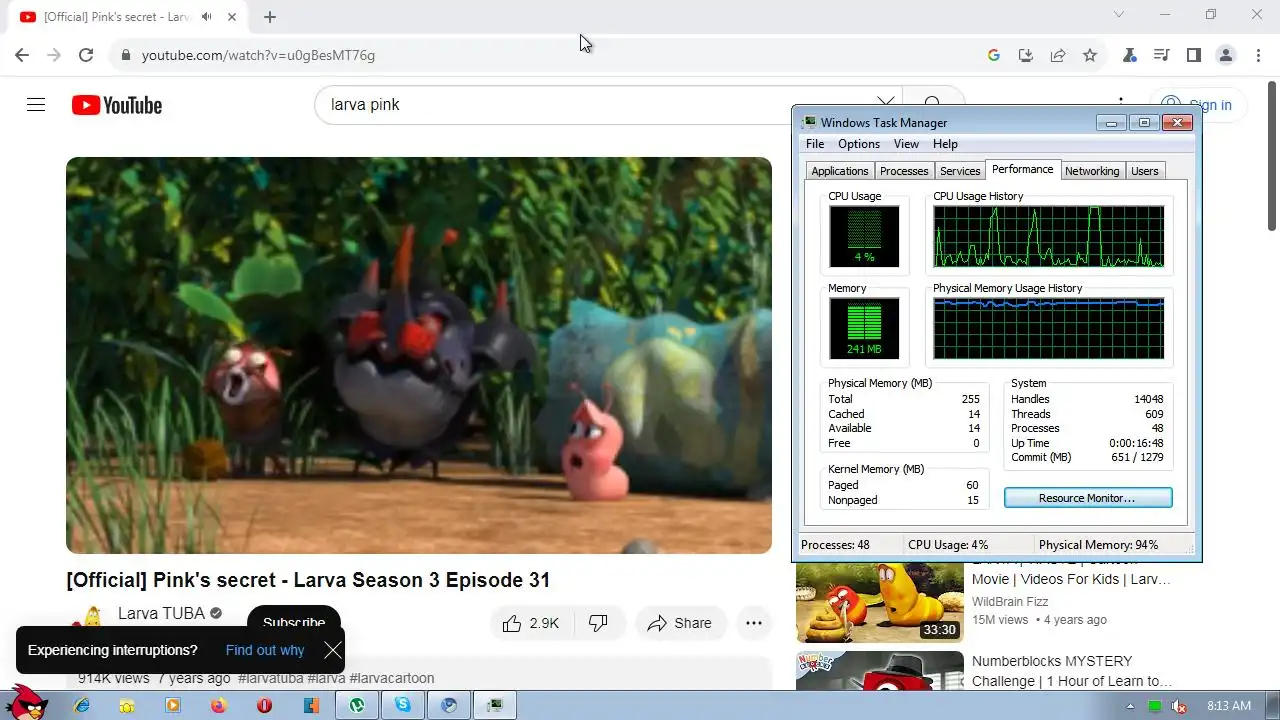Viewport: 1280px width, 720px height.
Task: Click the padlock site info icon
Action: (125, 55)
